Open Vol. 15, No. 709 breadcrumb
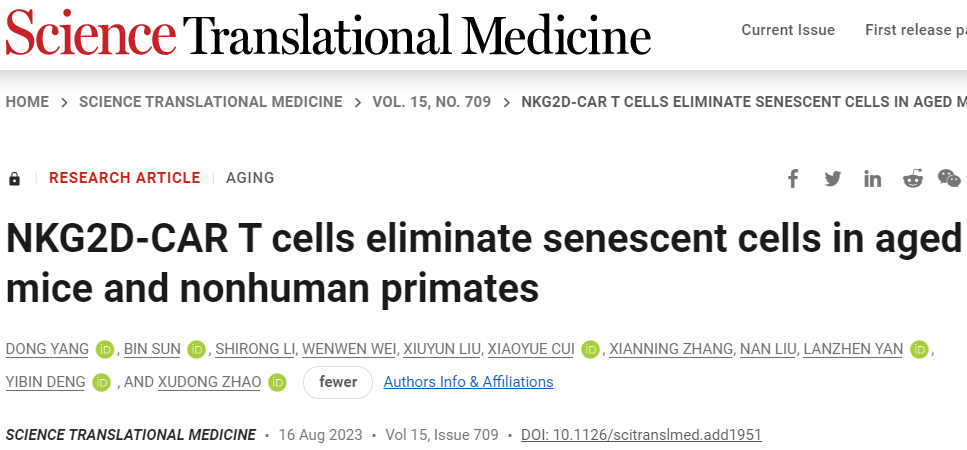The height and width of the screenshot is (450, 967). [x=431, y=102]
